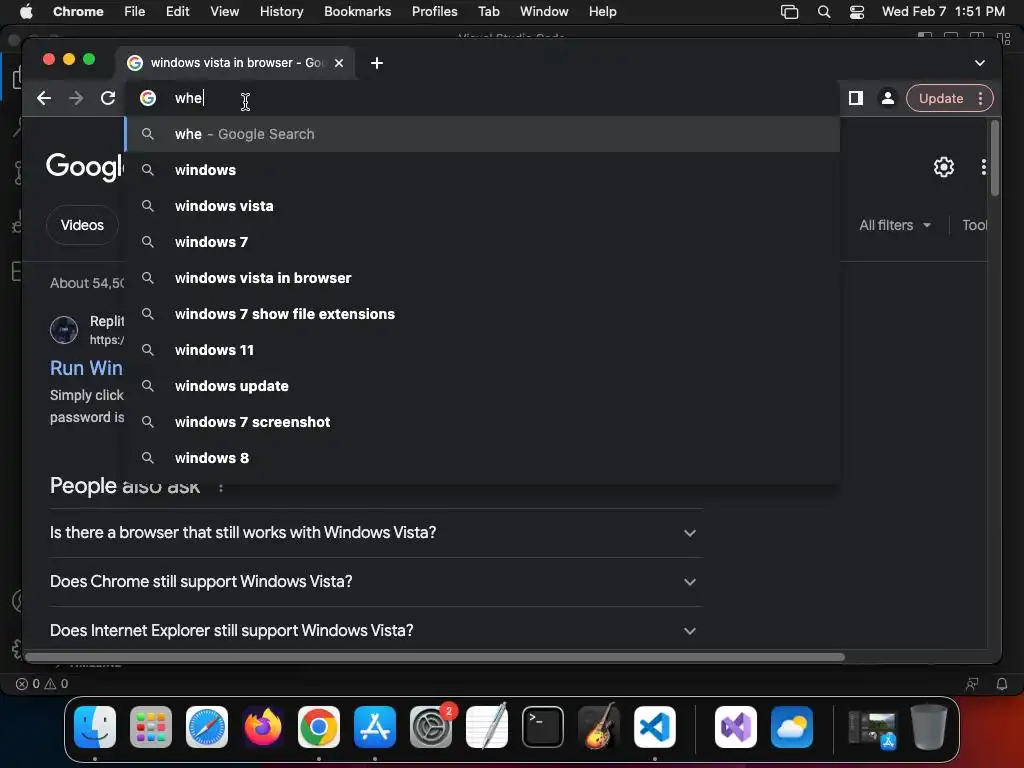Image resolution: width=1024 pixels, height=768 pixels.
Task: Open People also ask options dots
Action: point(221,487)
